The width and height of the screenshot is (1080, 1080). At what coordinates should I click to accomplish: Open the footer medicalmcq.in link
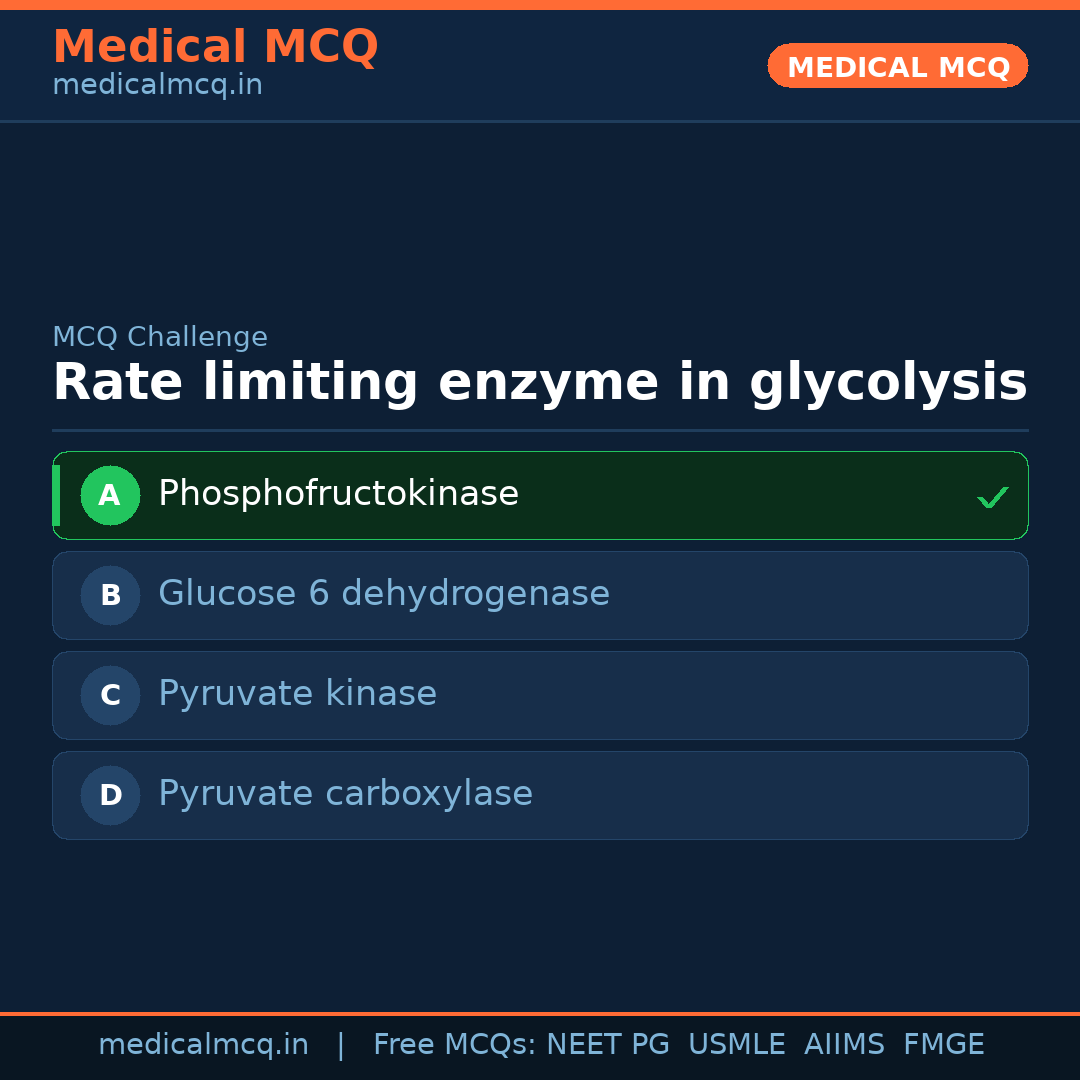[x=203, y=1045]
